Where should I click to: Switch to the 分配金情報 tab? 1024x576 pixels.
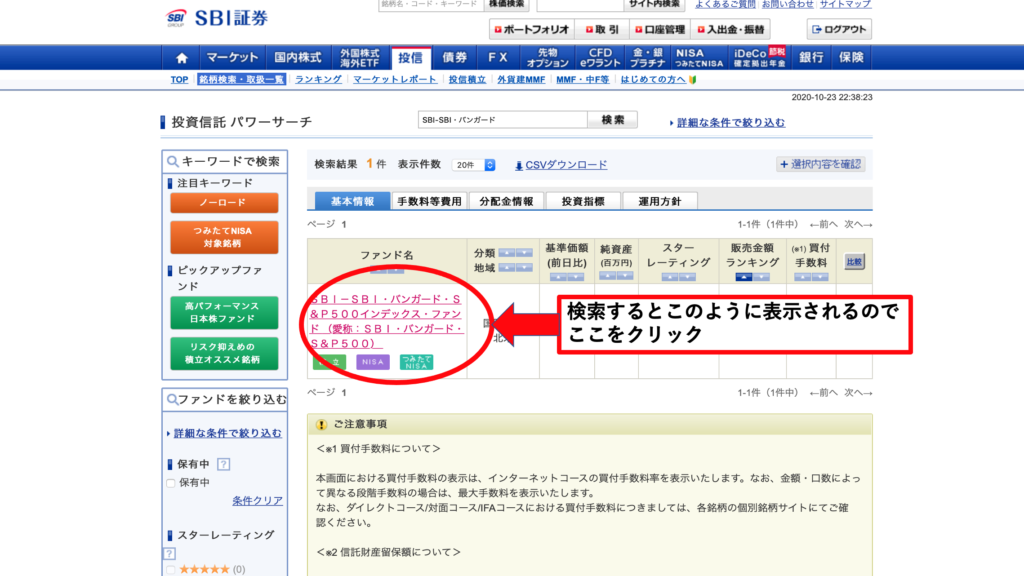[506, 201]
